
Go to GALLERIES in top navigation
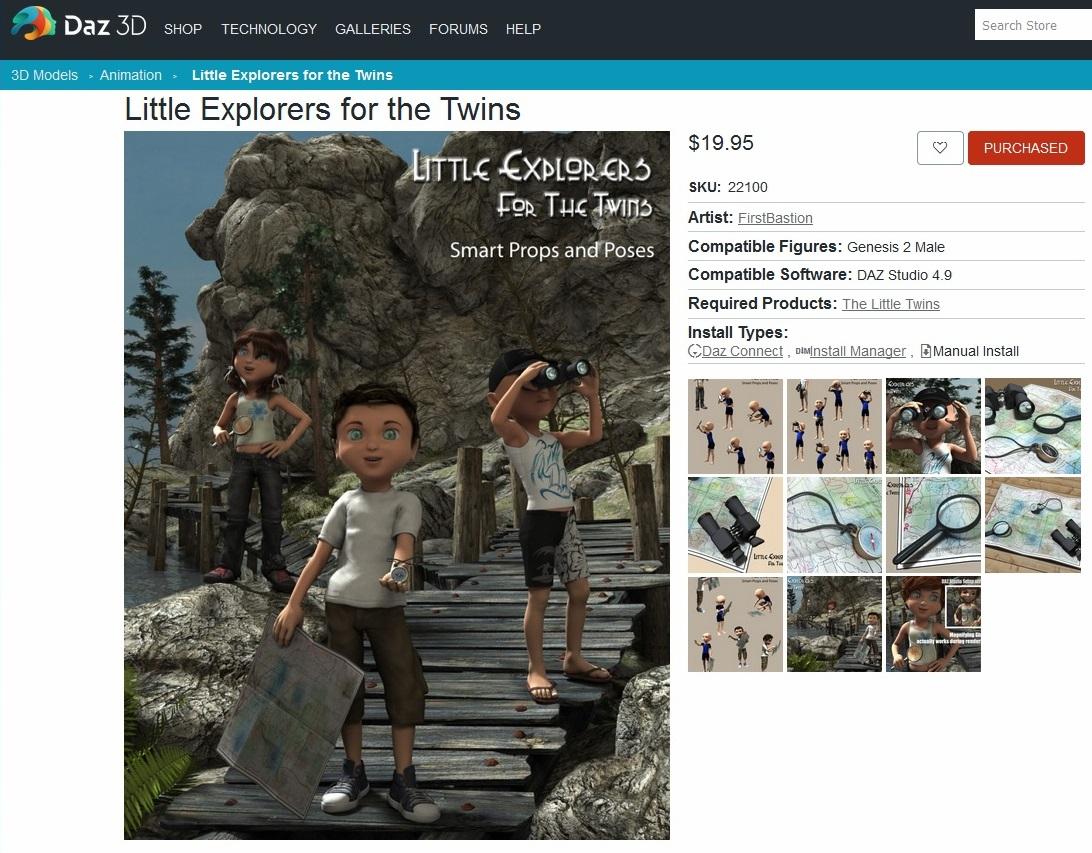coord(373,29)
